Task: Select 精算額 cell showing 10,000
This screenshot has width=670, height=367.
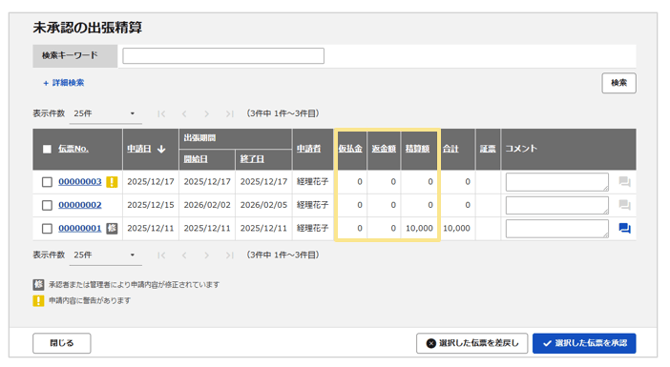Action: [x=419, y=229]
